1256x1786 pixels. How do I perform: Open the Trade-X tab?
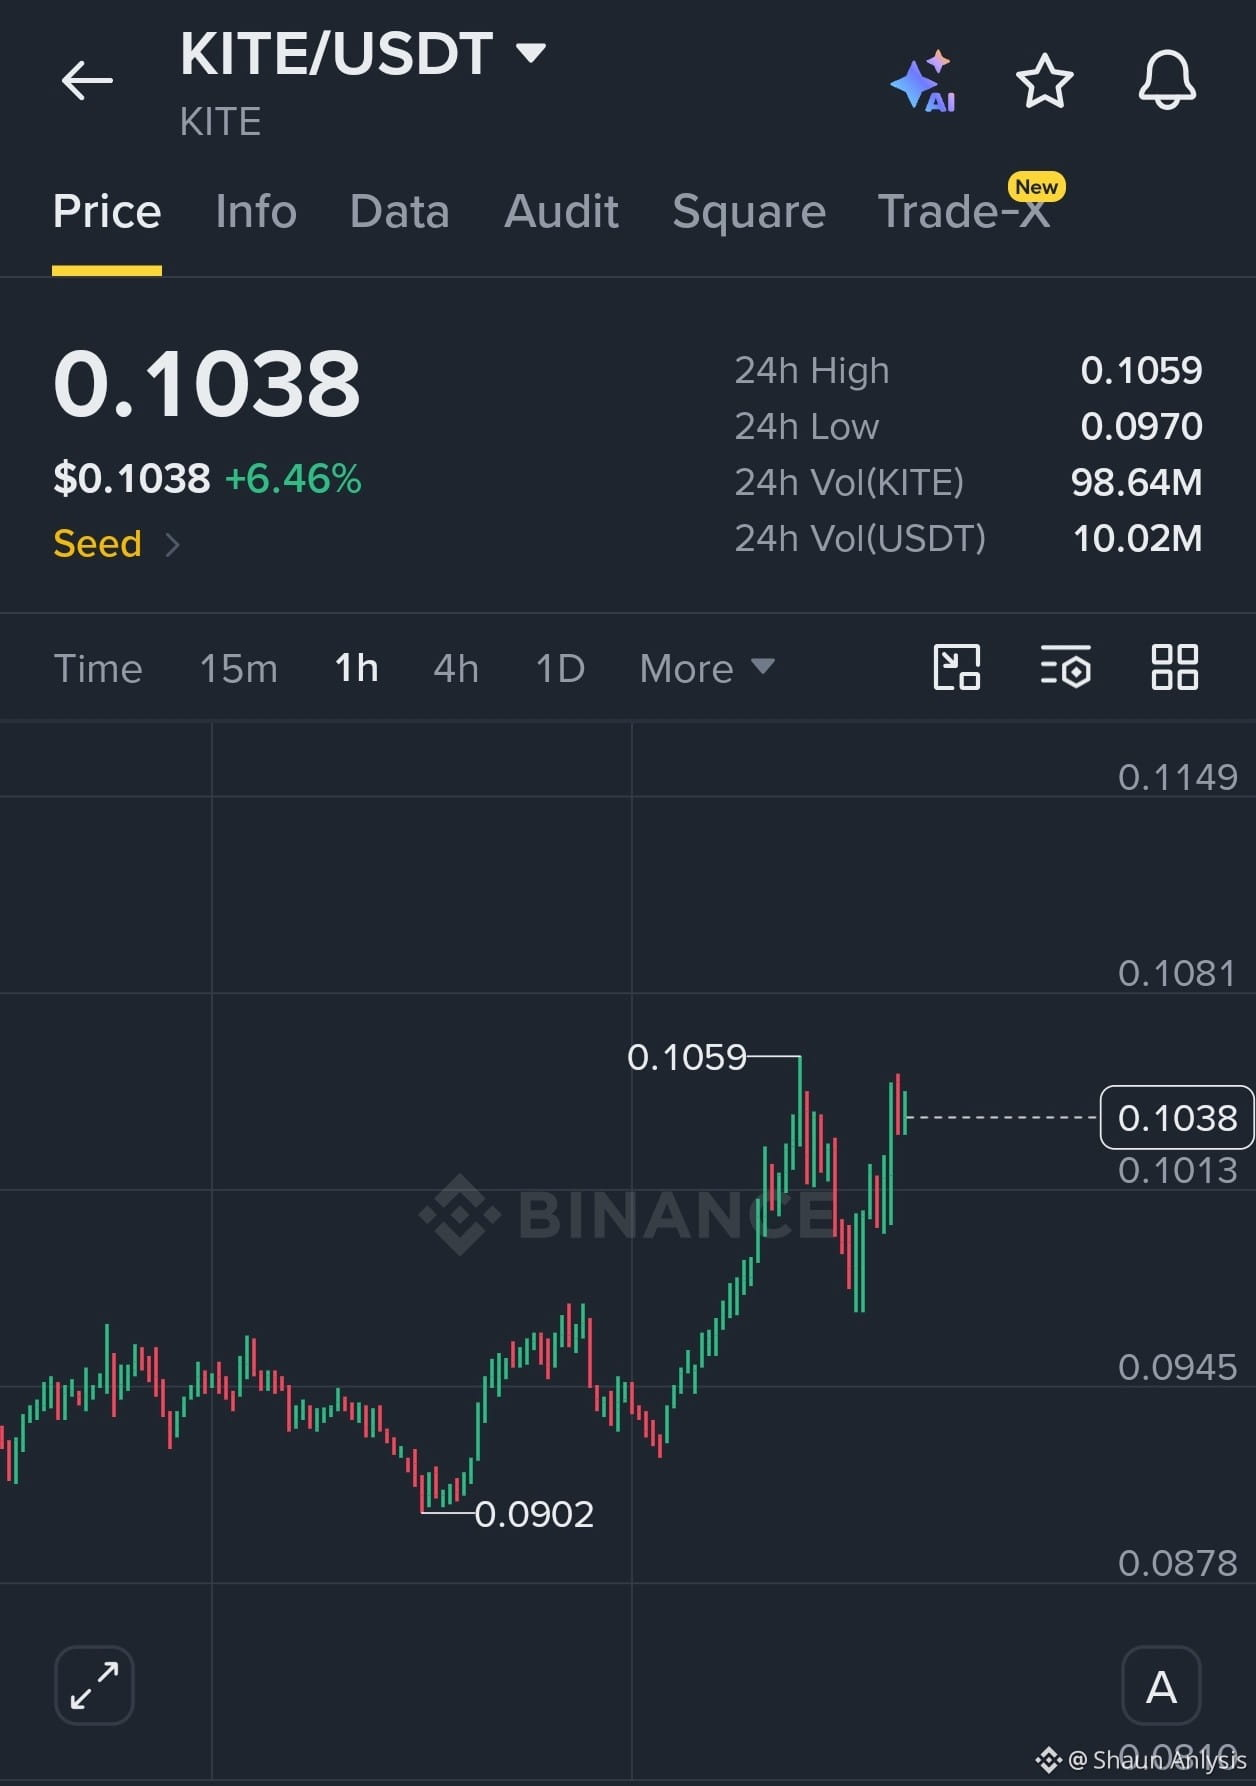(964, 212)
